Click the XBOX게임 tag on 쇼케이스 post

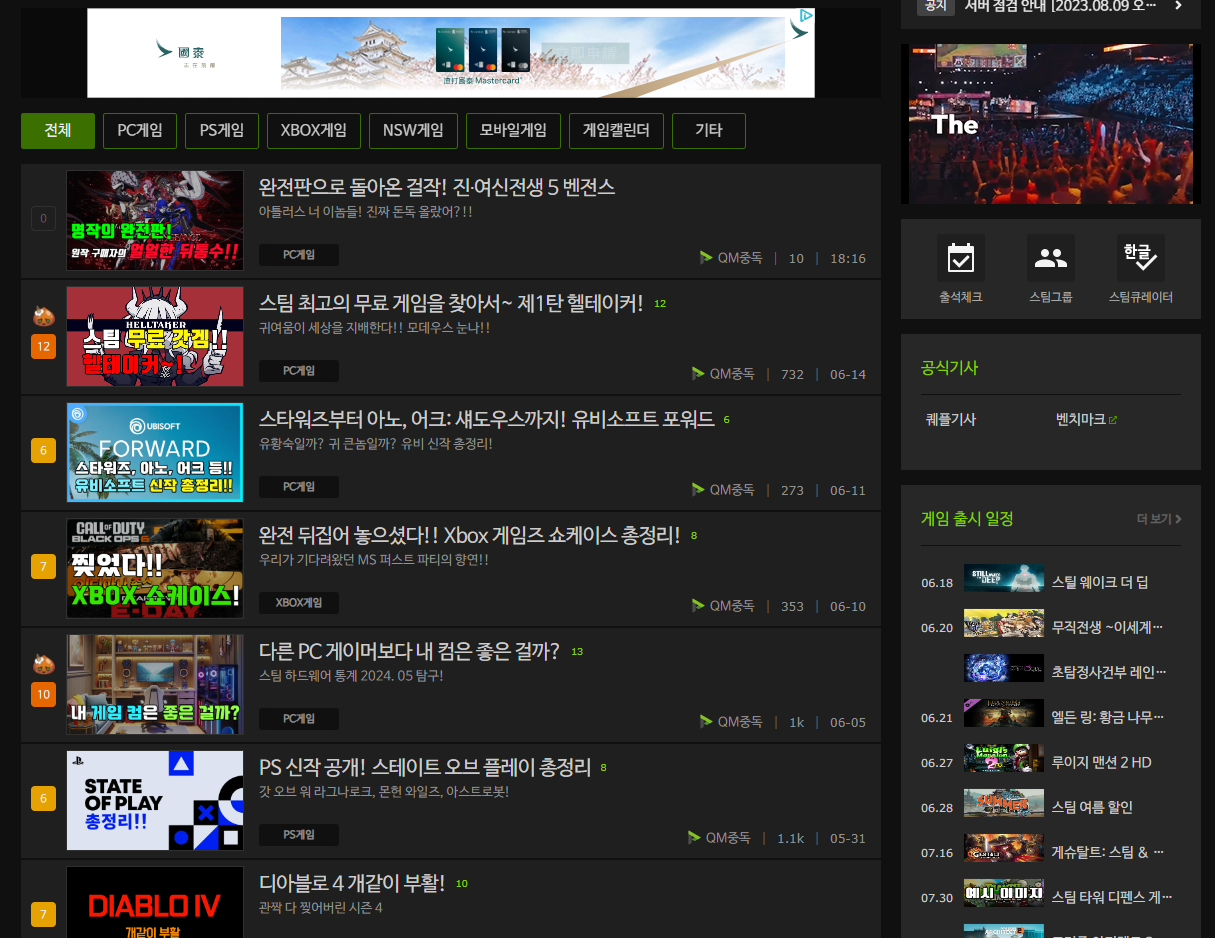point(298,603)
